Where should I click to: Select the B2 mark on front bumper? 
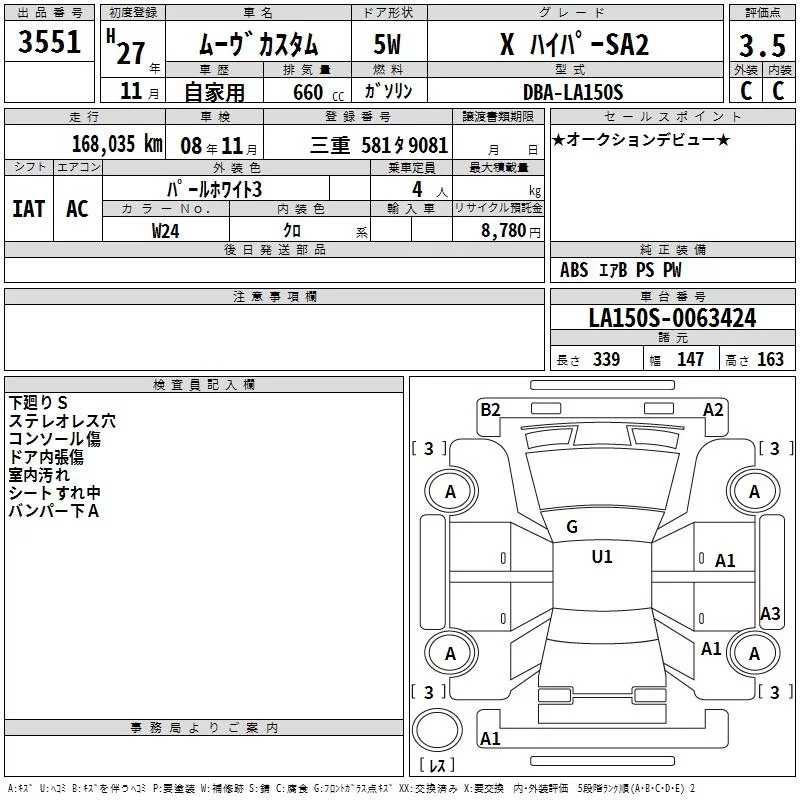(x=490, y=410)
